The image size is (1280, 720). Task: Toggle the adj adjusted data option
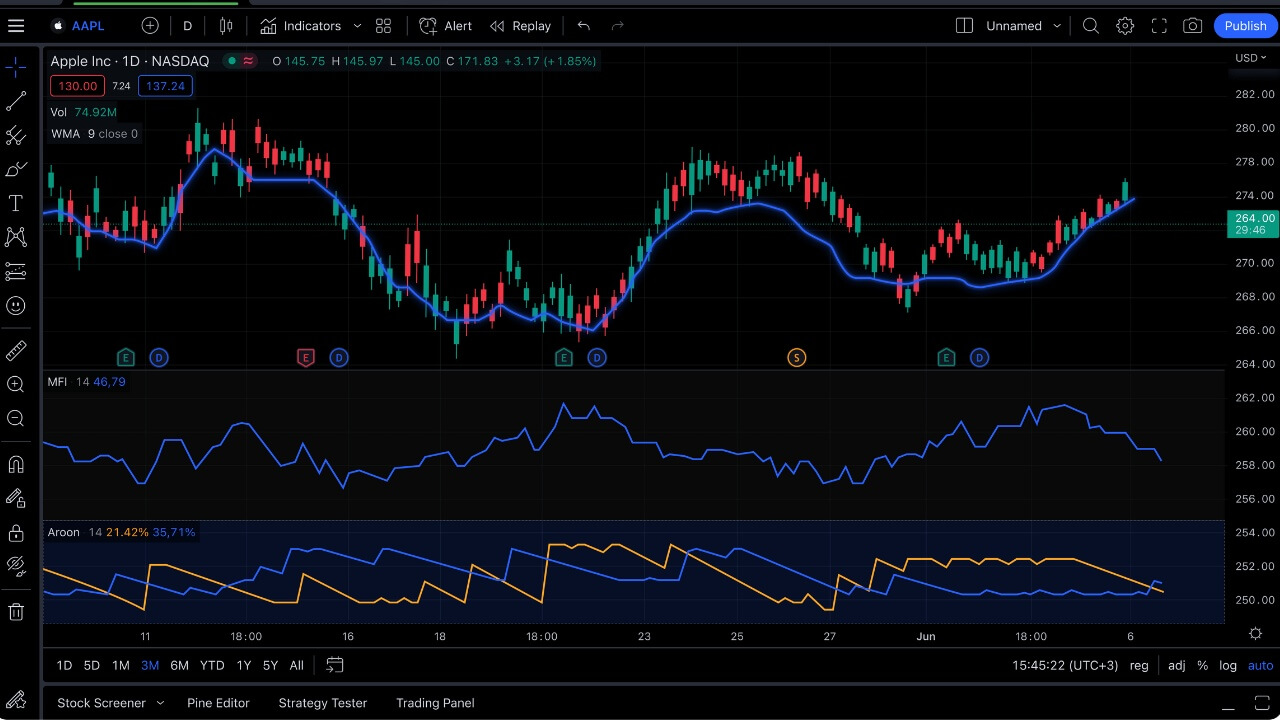(x=1177, y=665)
